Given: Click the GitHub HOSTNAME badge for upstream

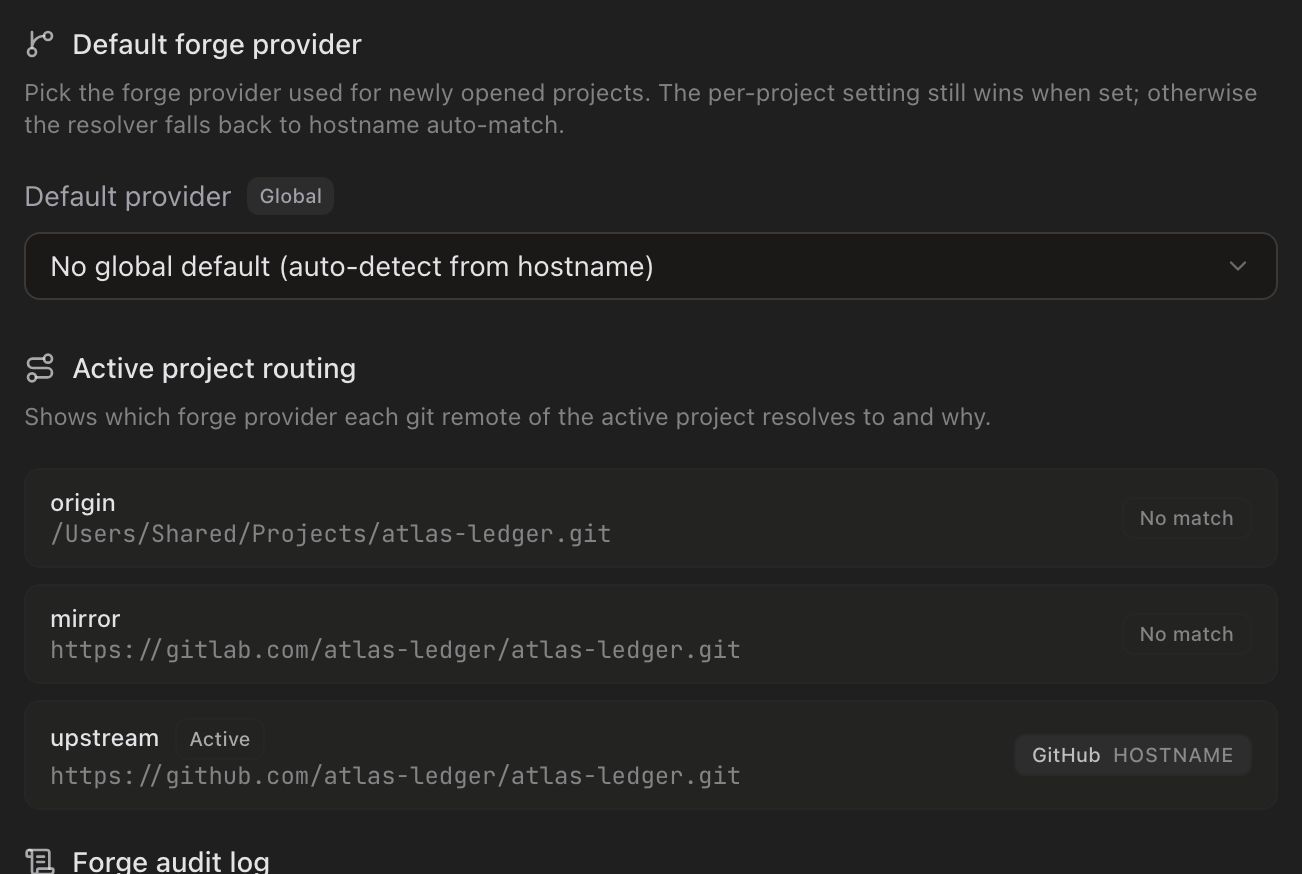Looking at the screenshot, I should point(1132,755).
